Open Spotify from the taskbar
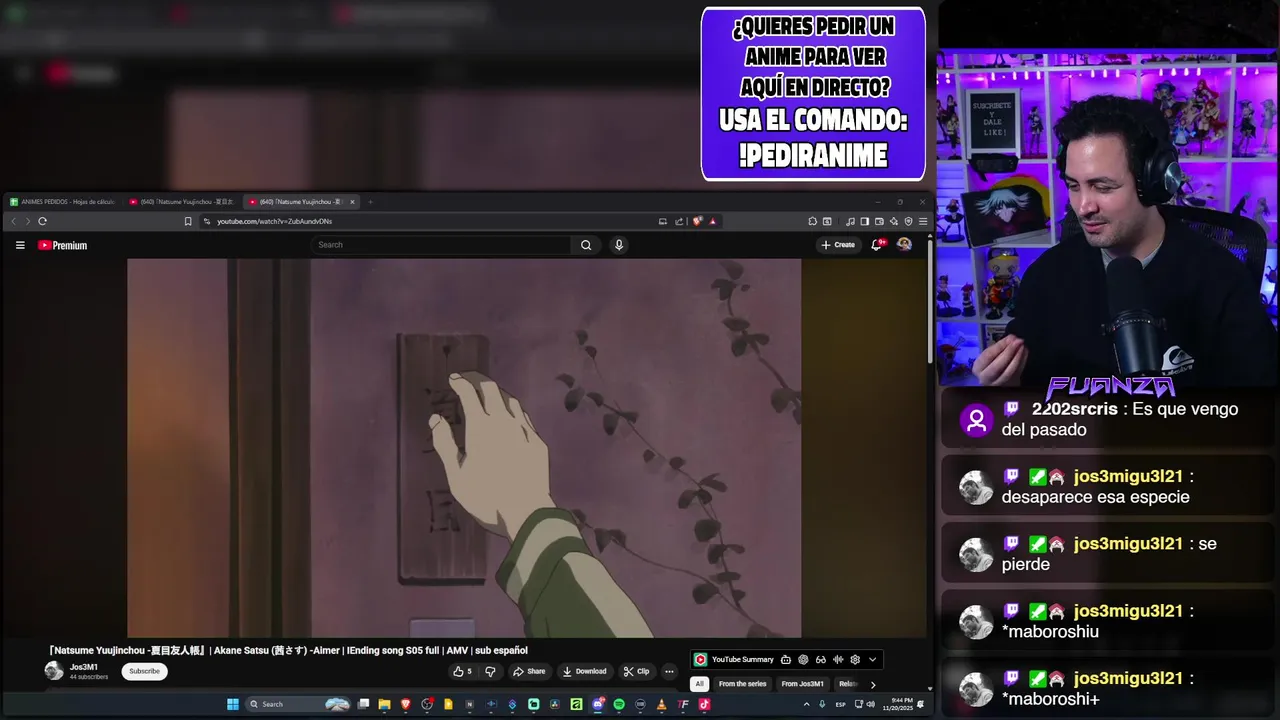This screenshot has width=1280, height=720. pos(619,704)
